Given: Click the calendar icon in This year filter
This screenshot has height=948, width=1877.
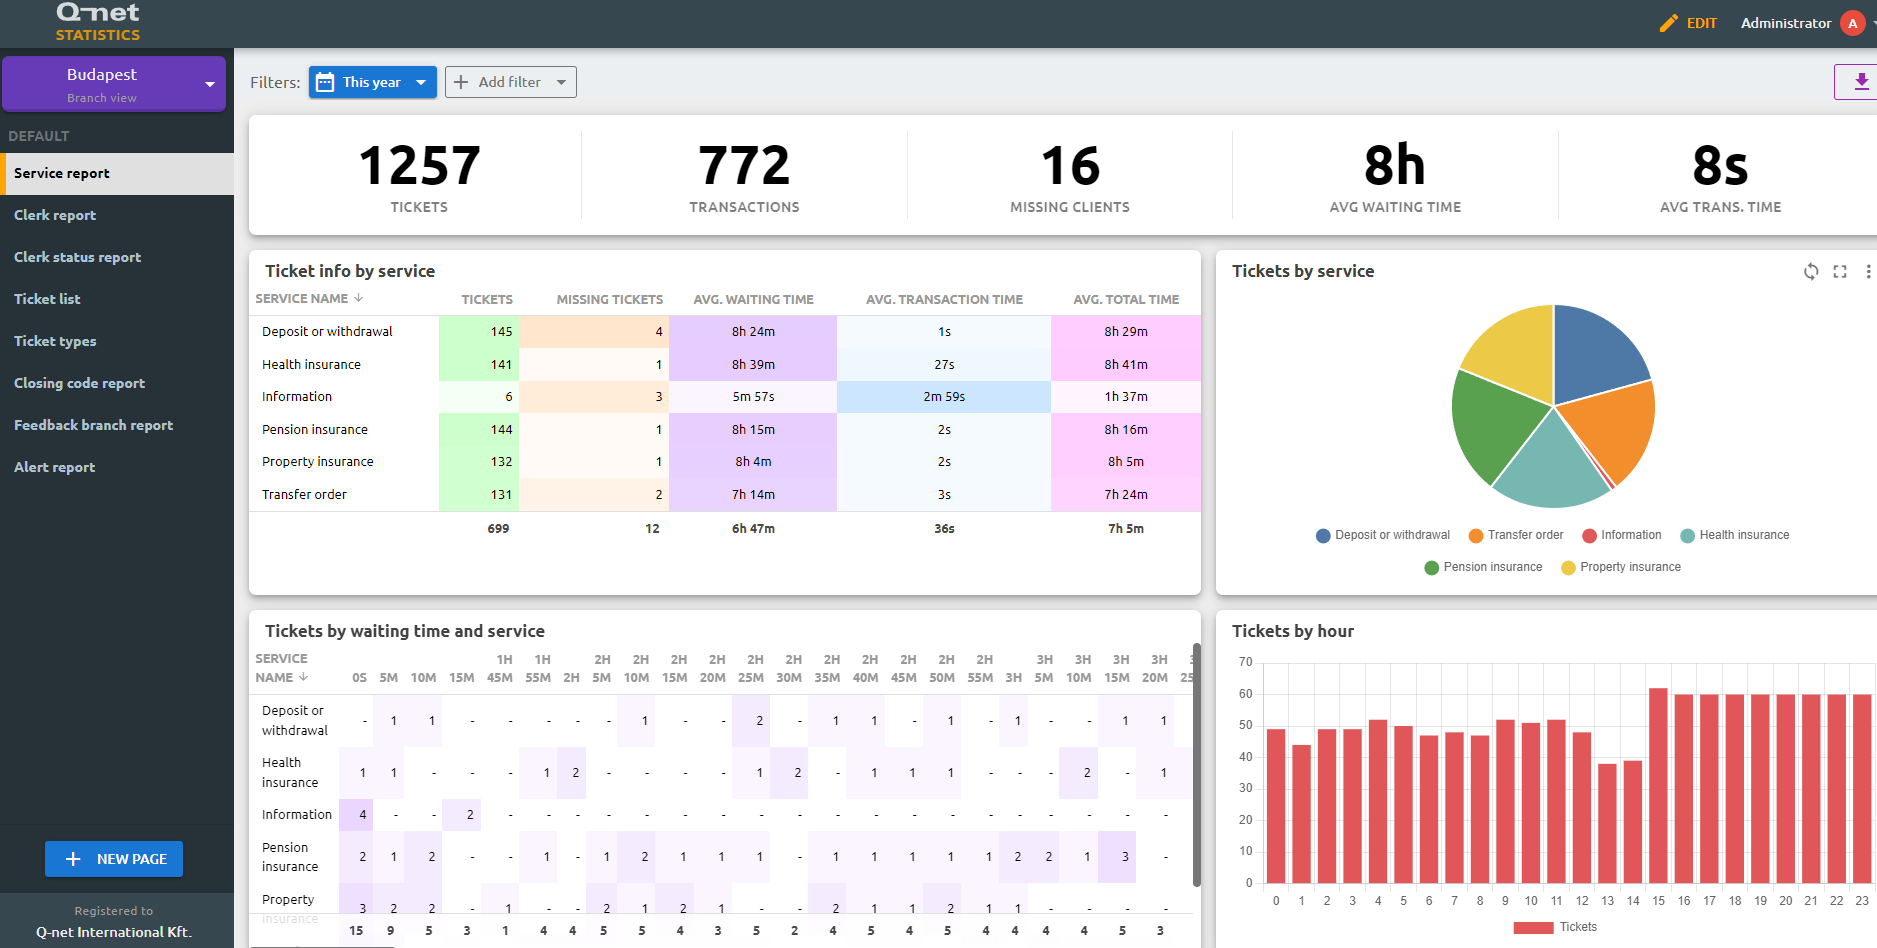Looking at the screenshot, I should 325,82.
